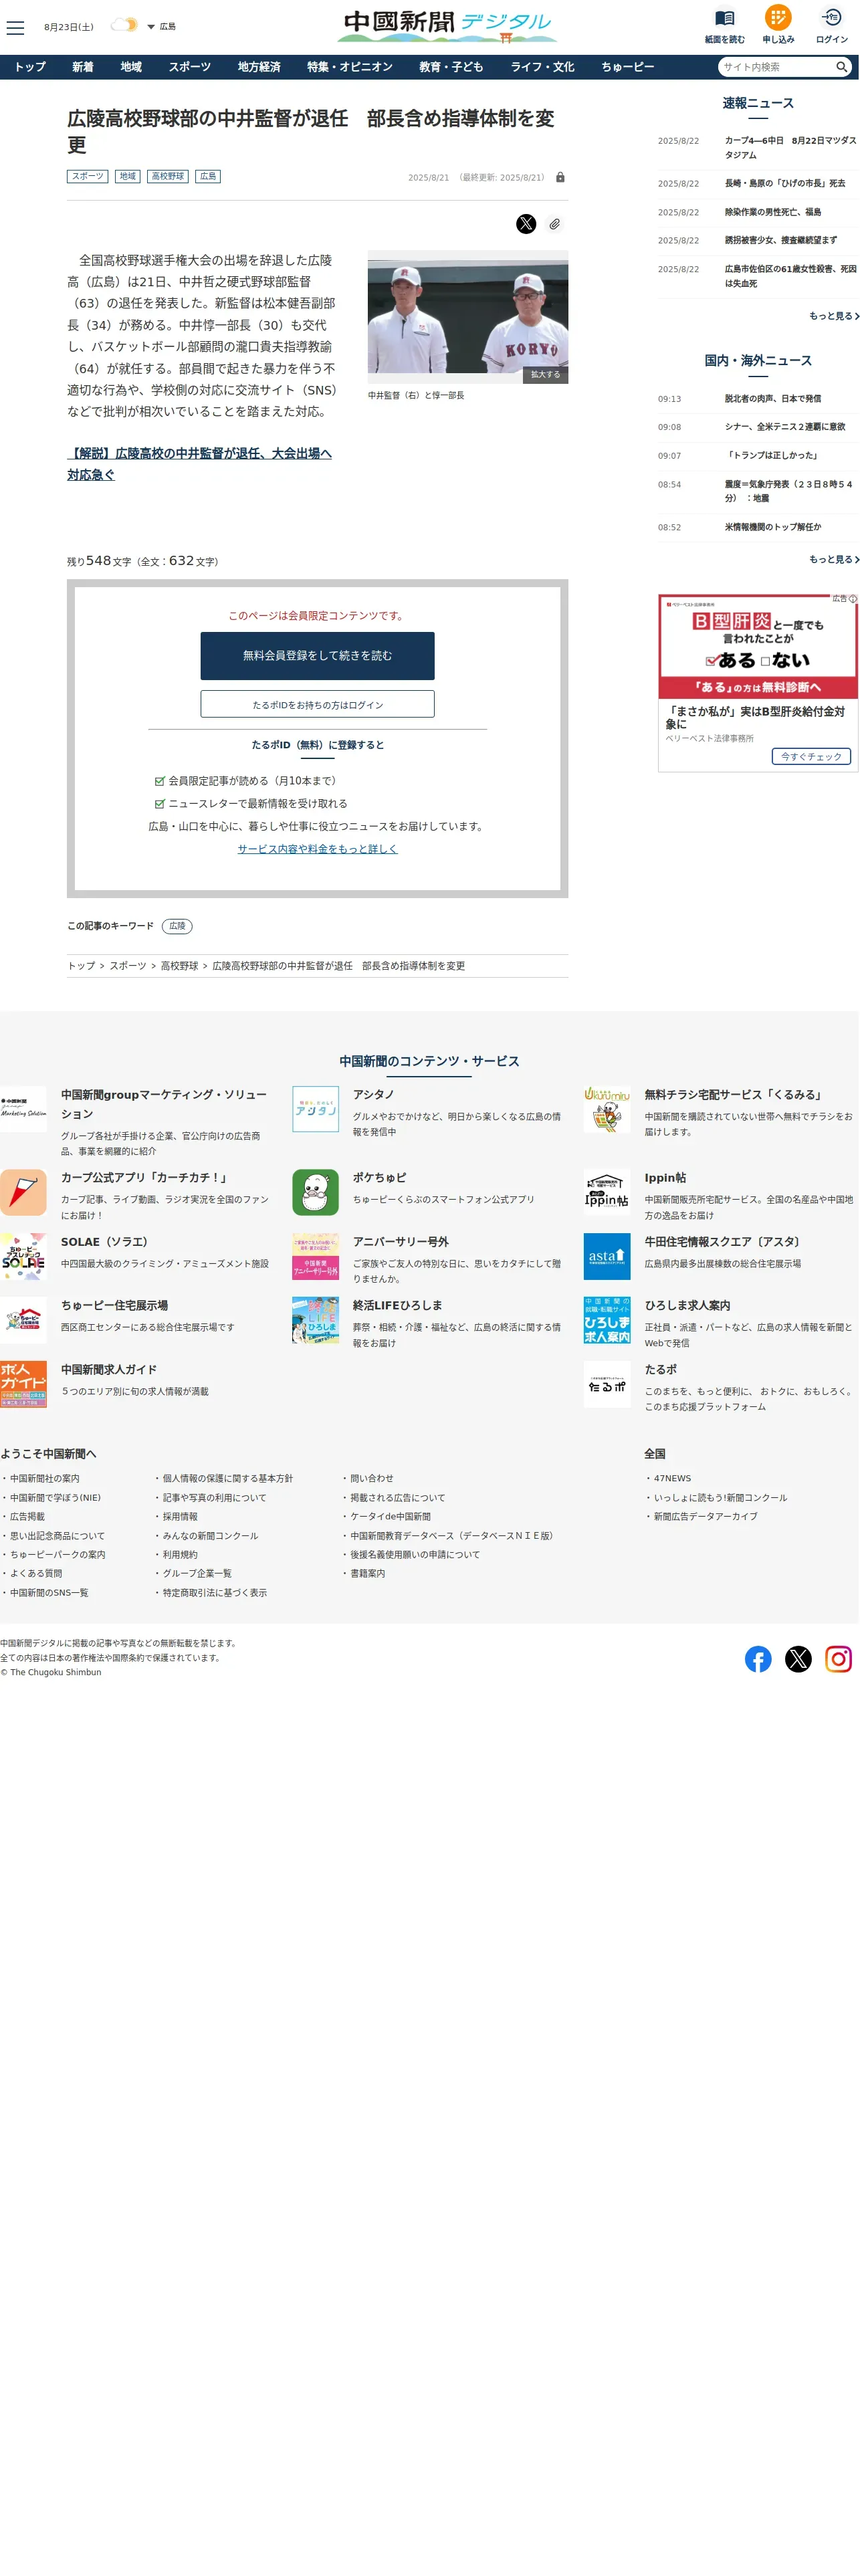The image size is (860, 2576).
Task: Enlarge photo with 拡大する button
Action: pyautogui.click(x=545, y=374)
